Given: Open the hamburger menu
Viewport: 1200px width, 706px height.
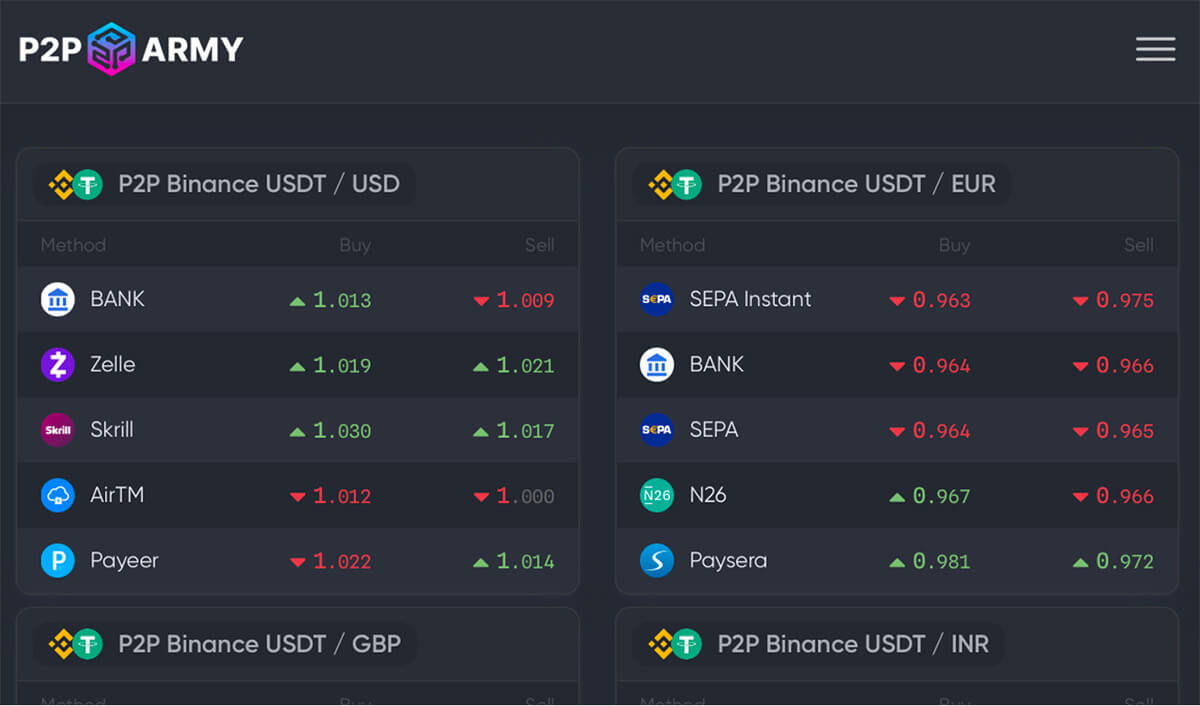Looking at the screenshot, I should coord(1155,49).
